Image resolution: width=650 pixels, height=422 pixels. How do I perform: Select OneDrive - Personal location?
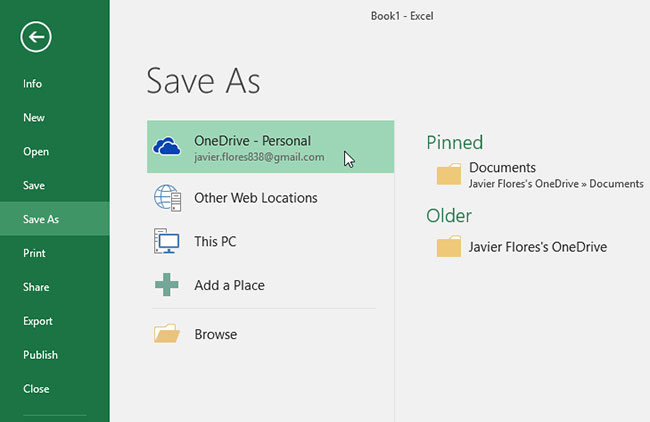[270, 147]
